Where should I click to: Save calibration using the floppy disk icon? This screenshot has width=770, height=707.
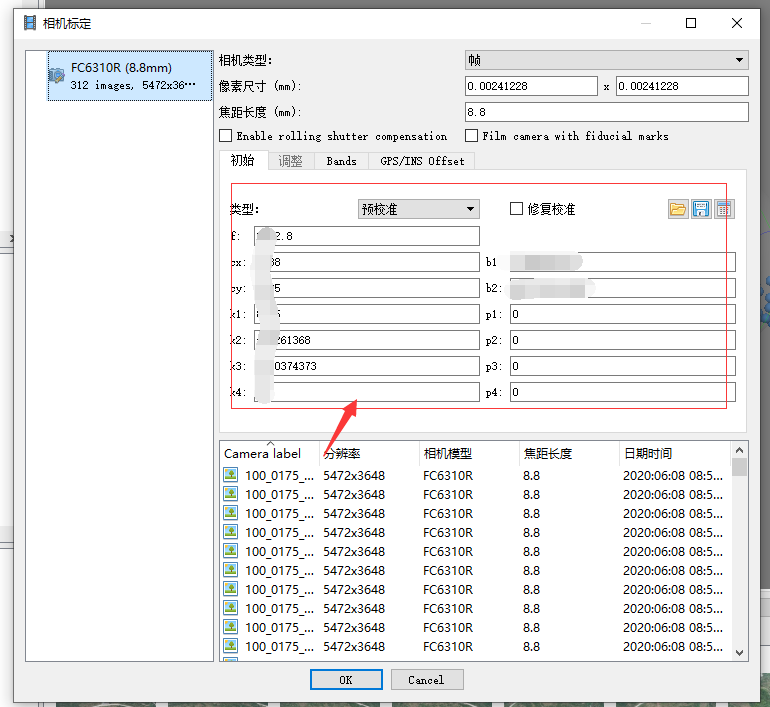tap(701, 209)
